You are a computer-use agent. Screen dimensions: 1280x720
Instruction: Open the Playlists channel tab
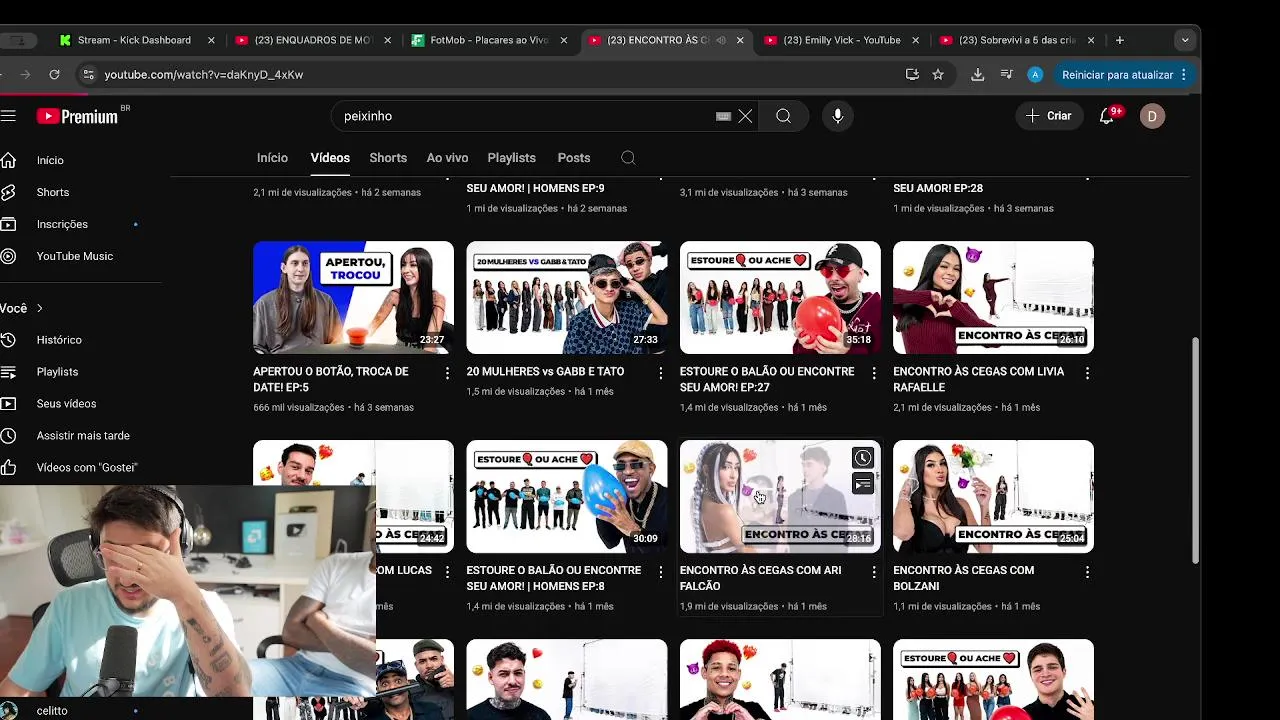511,158
